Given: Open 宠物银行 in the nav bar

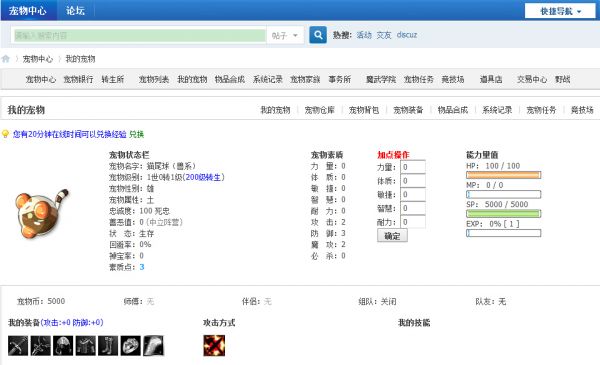Looking at the screenshot, I should pyautogui.click(x=78, y=79).
